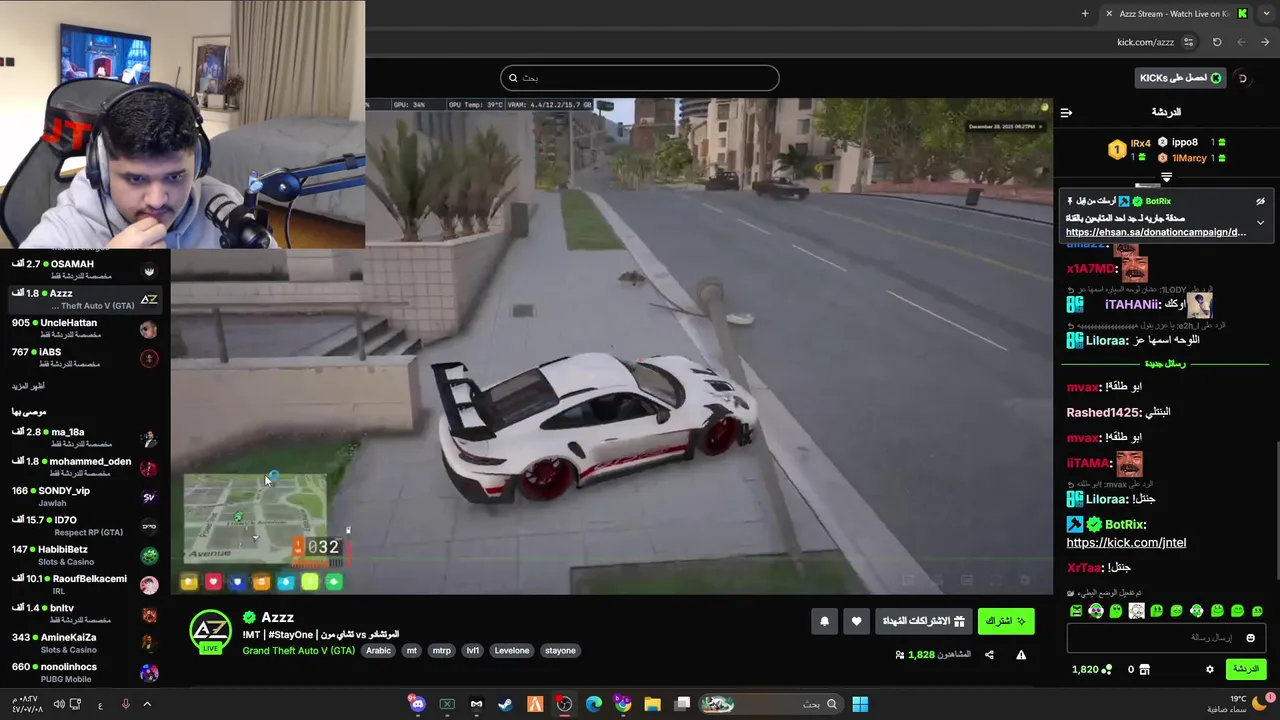Screen dimensions: 1280x720
Task: Open iABS channel in sidebar
Action: point(85,357)
